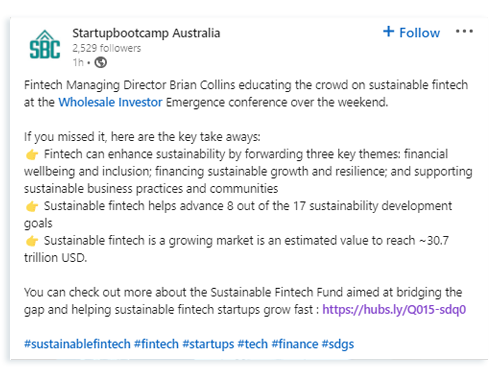Click the first pointing hand emoji bullet
The image size is (500, 376).
pos(32,155)
